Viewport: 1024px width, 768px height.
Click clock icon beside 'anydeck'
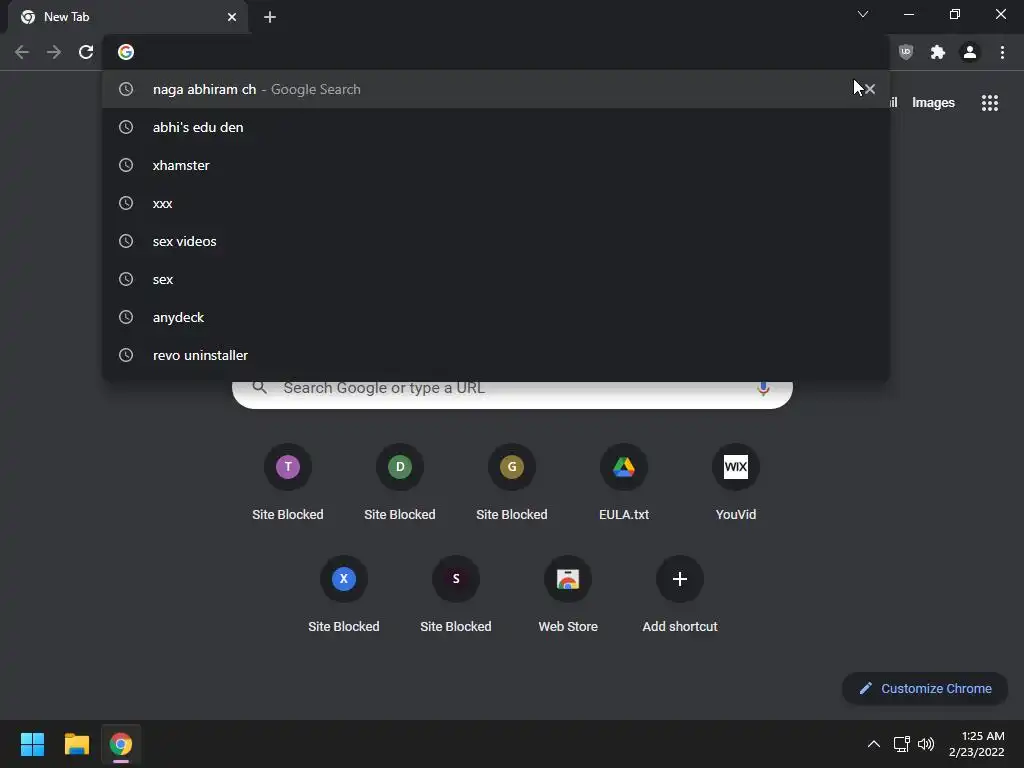pyautogui.click(x=126, y=317)
